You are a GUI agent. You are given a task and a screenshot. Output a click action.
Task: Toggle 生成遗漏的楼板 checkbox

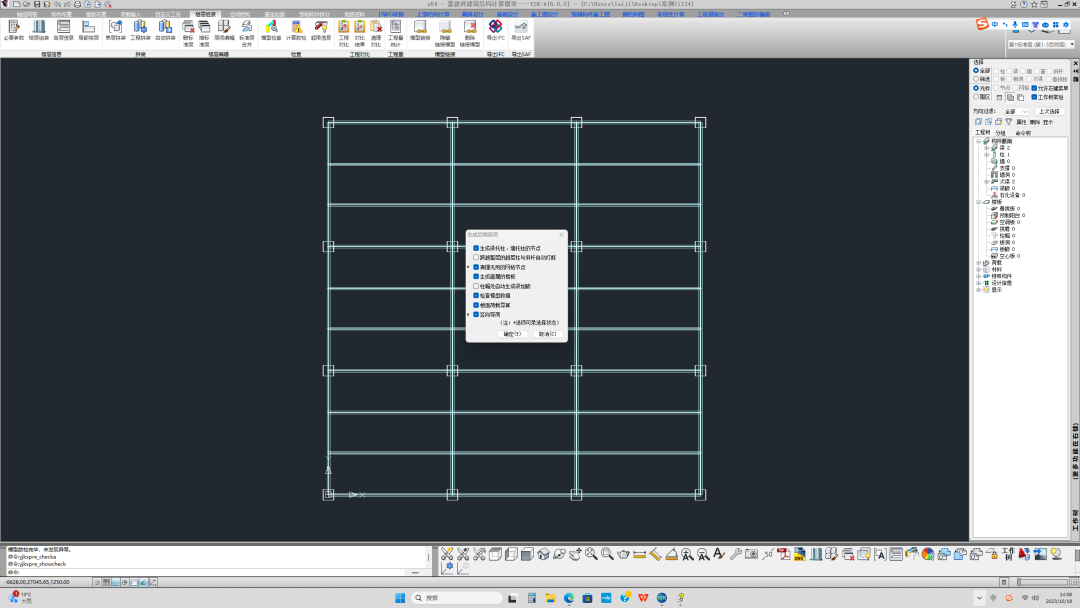coord(476,277)
